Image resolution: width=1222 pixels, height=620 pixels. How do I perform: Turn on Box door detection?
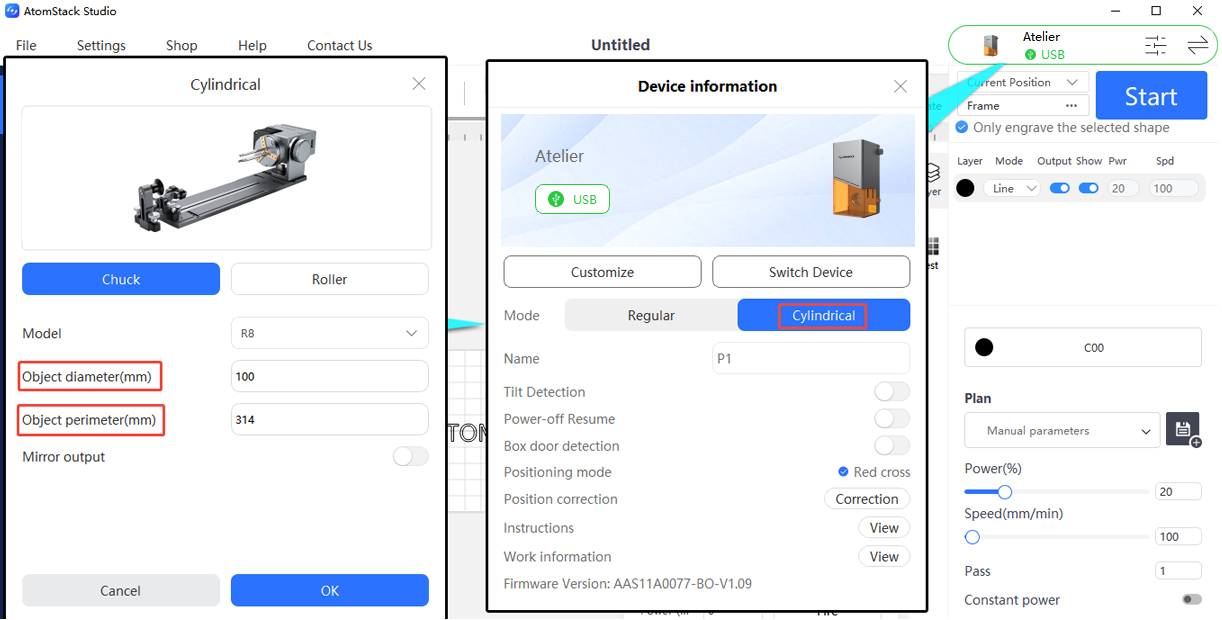[892, 446]
